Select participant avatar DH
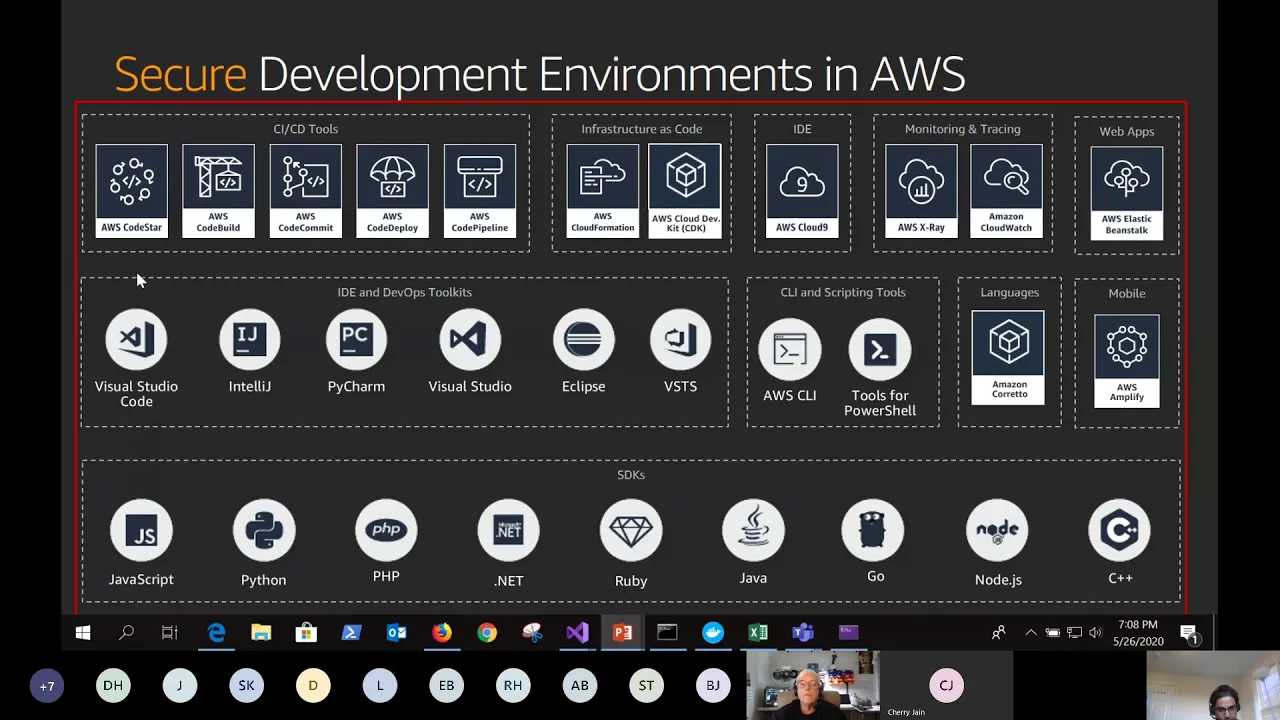Viewport: 1280px width, 720px height. (113, 686)
